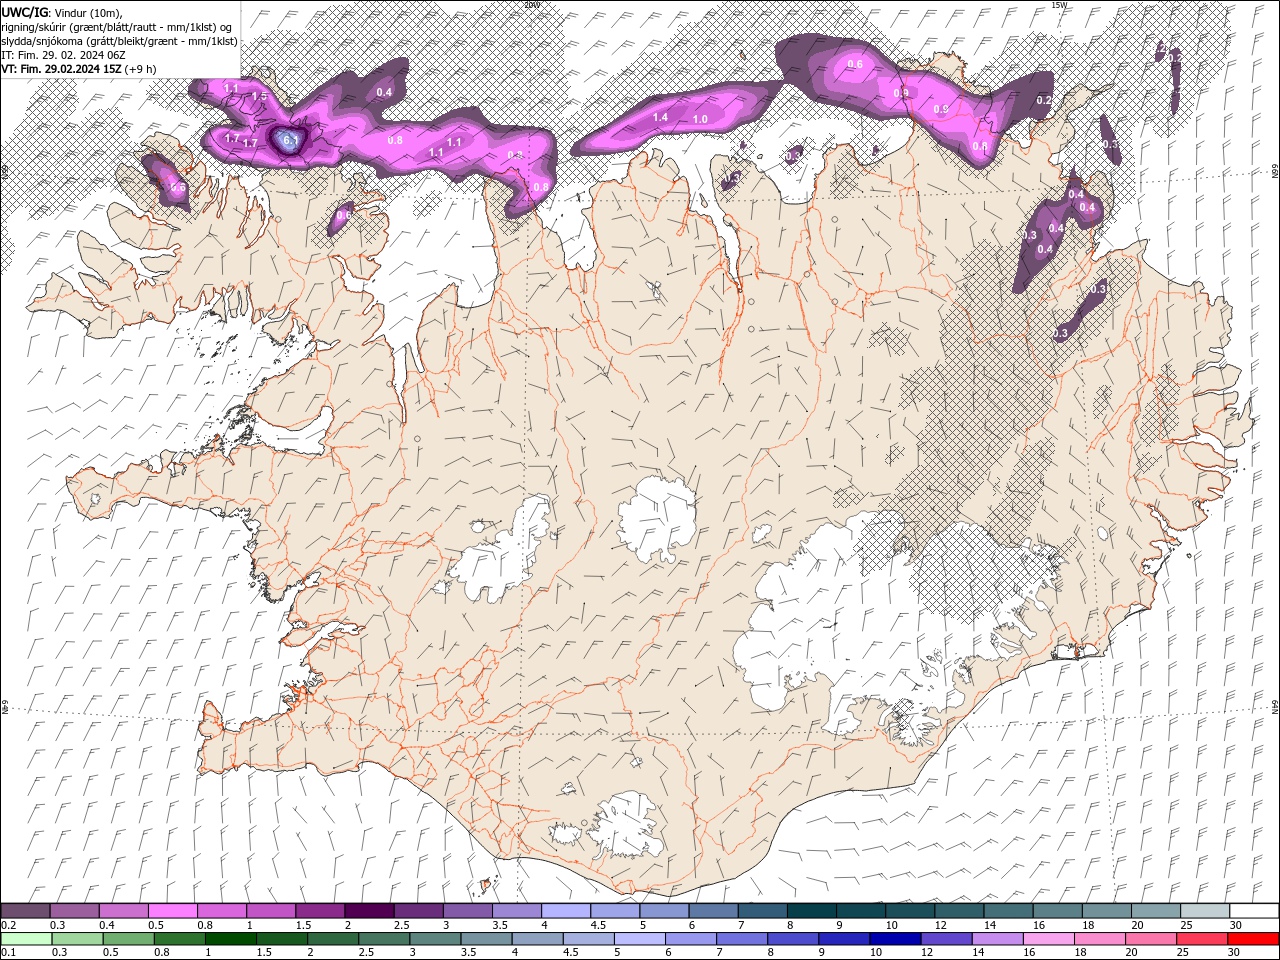Click the 6.1 snowfall maximum on the map
1280x960 pixels.
point(290,141)
